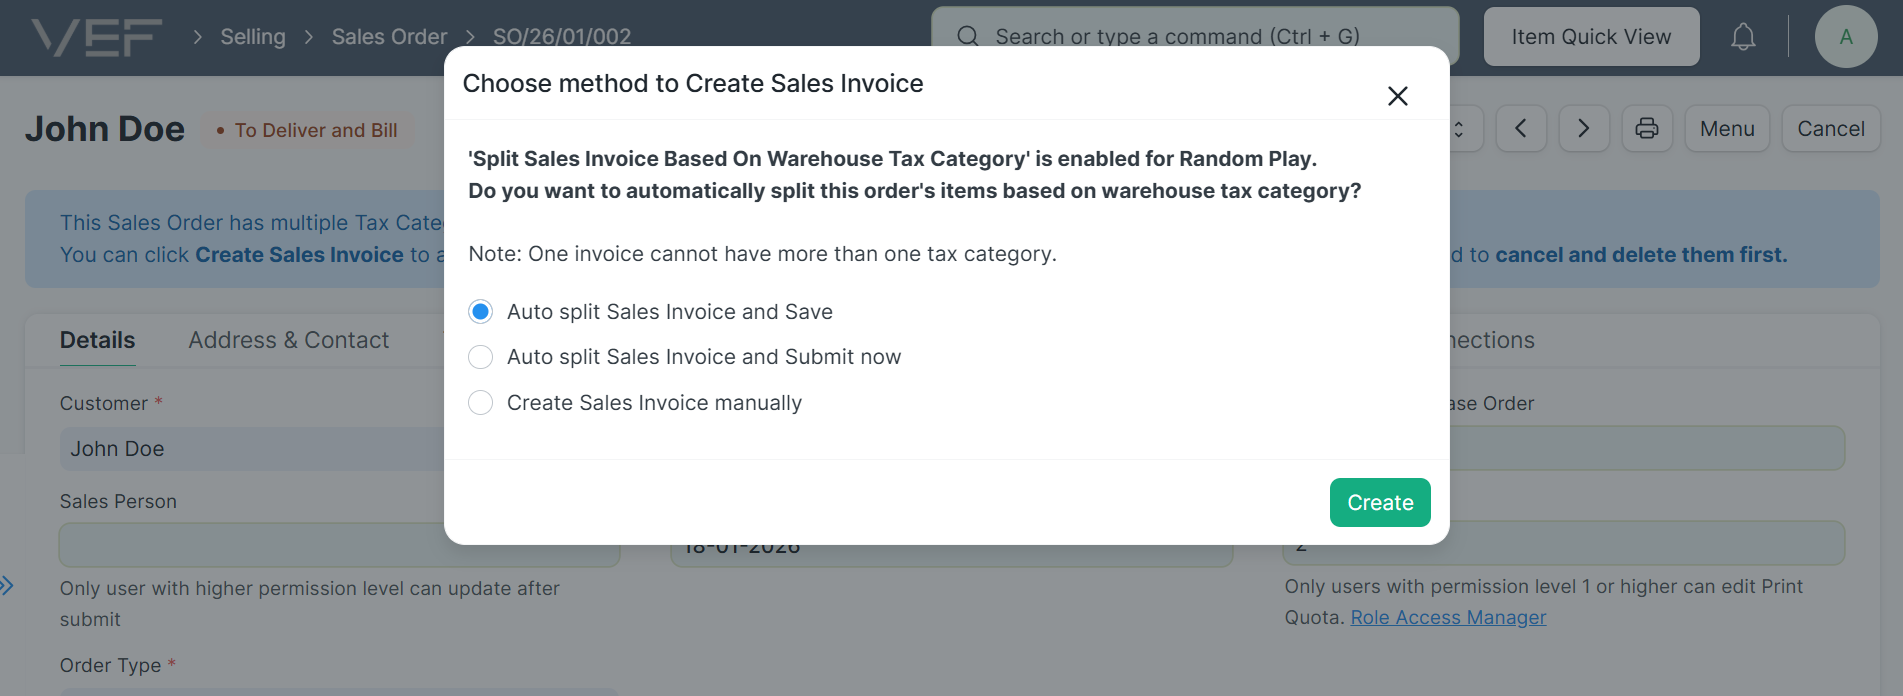The width and height of the screenshot is (1903, 696).
Task: Click the Selling breadcrumb link
Action: (x=252, y=37)
